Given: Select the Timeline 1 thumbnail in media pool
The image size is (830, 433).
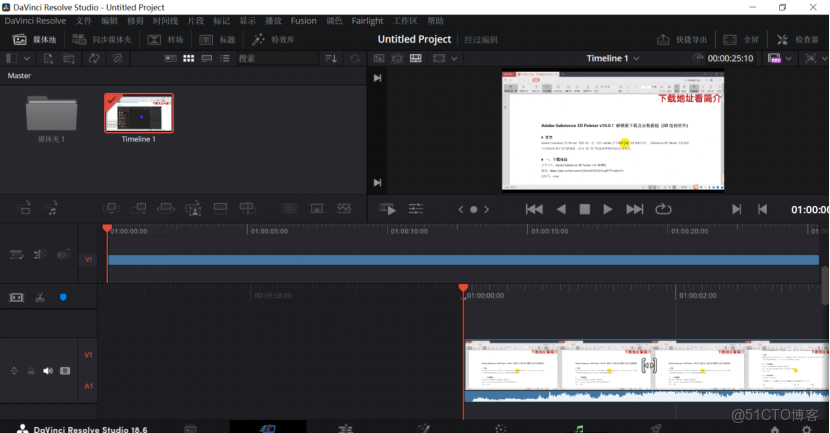Looking at the screenshot, I should 139,114.
